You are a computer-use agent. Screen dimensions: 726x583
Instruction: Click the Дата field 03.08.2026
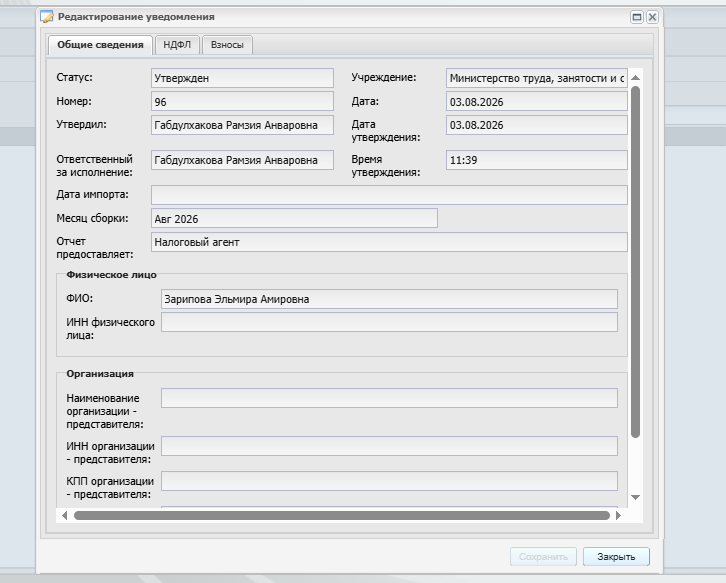click(x=537, y=101)
